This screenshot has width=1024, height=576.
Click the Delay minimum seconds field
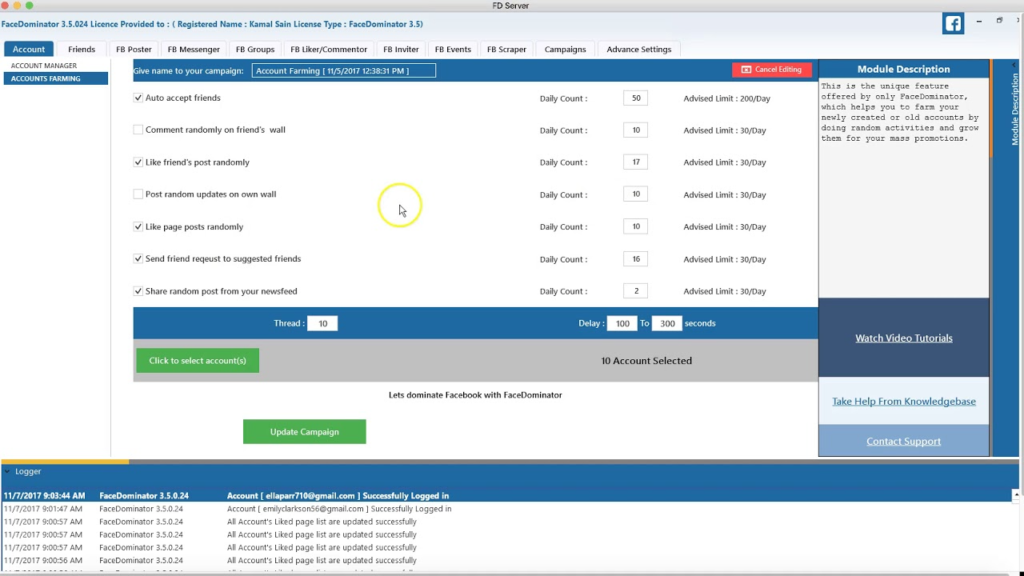[622, 323]
